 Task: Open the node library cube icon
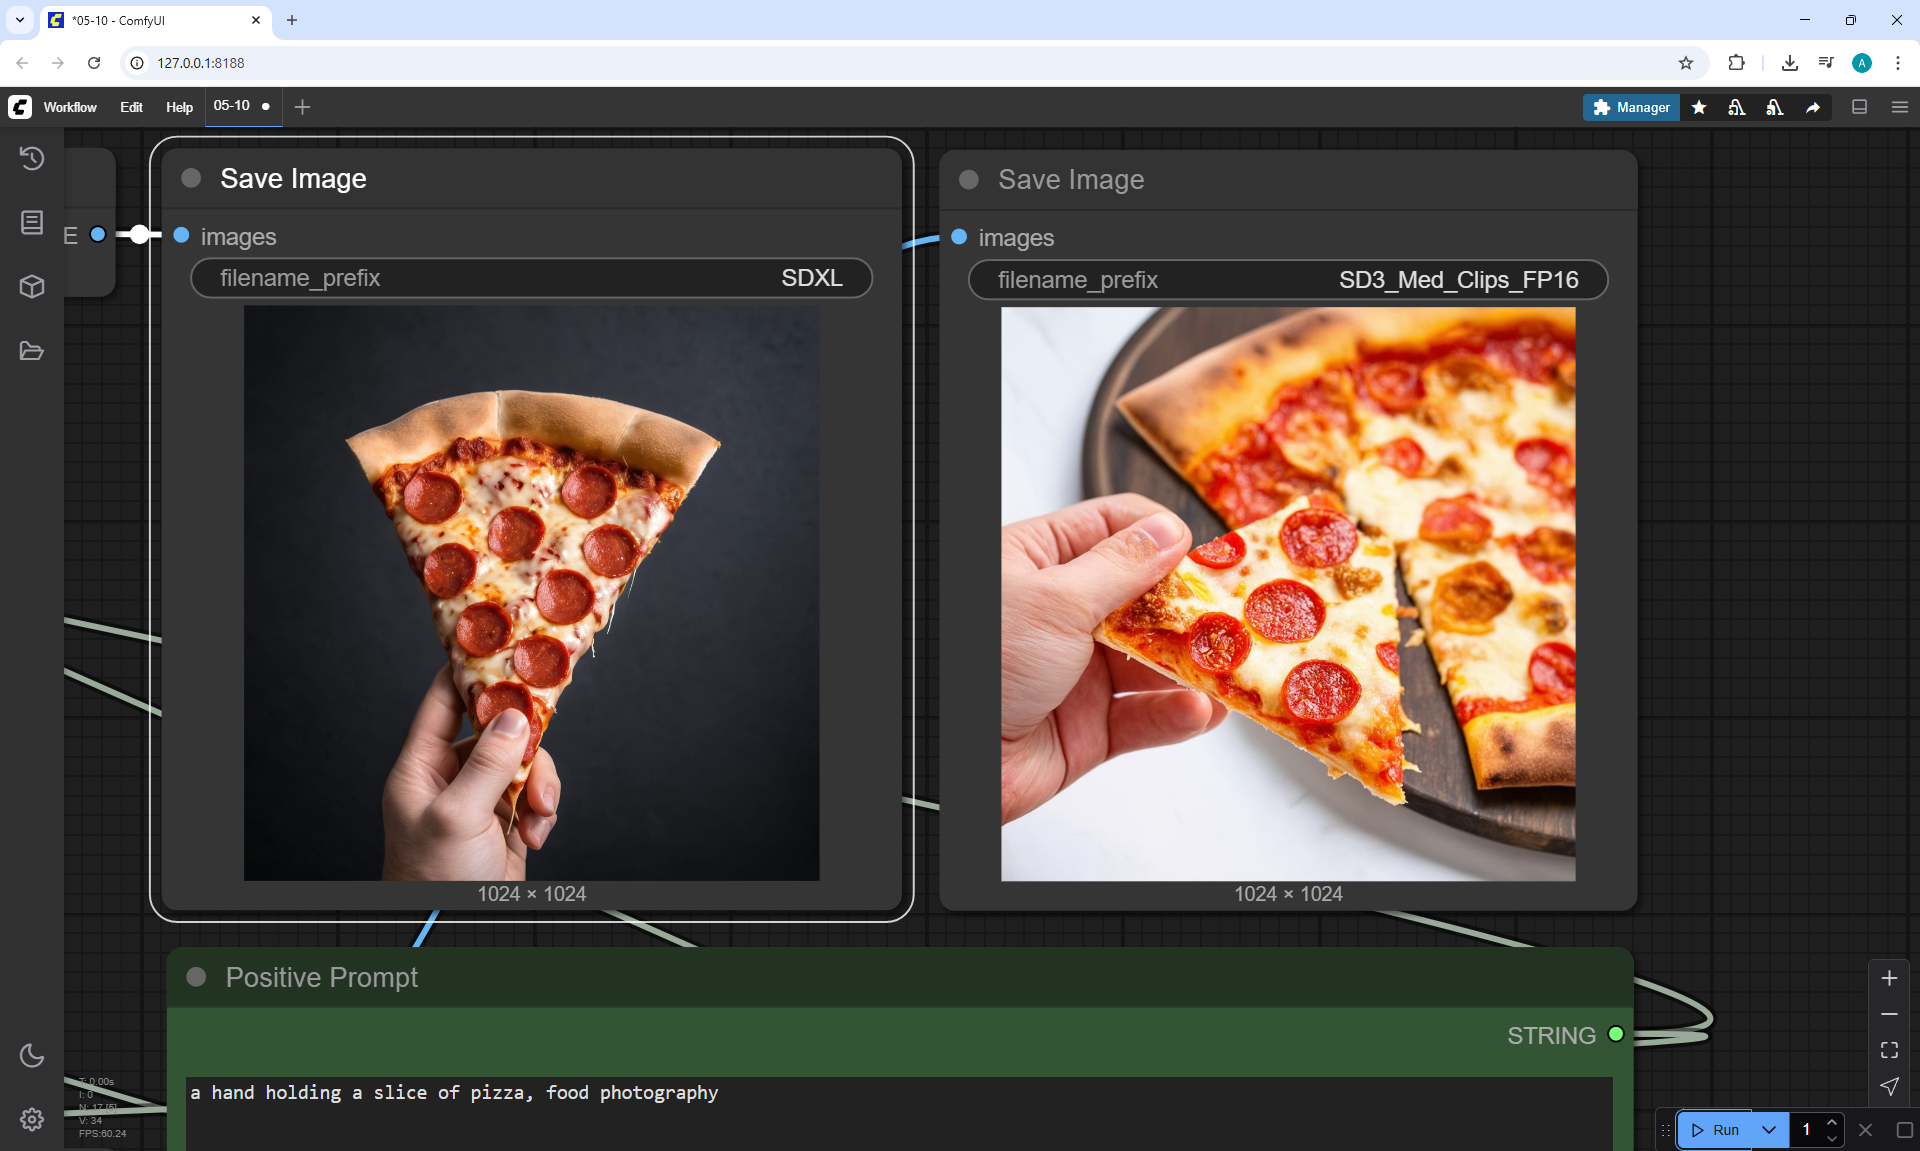[x=32, y=287]
